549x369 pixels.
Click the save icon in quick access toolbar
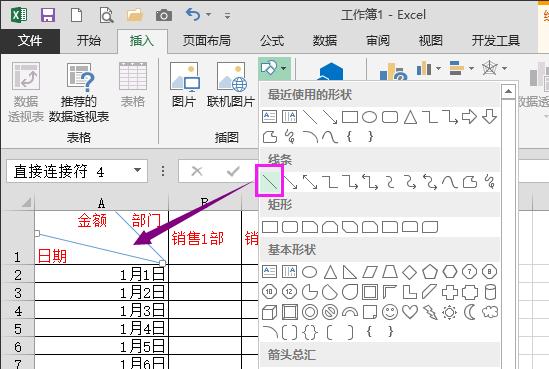(x=48, y=15)
